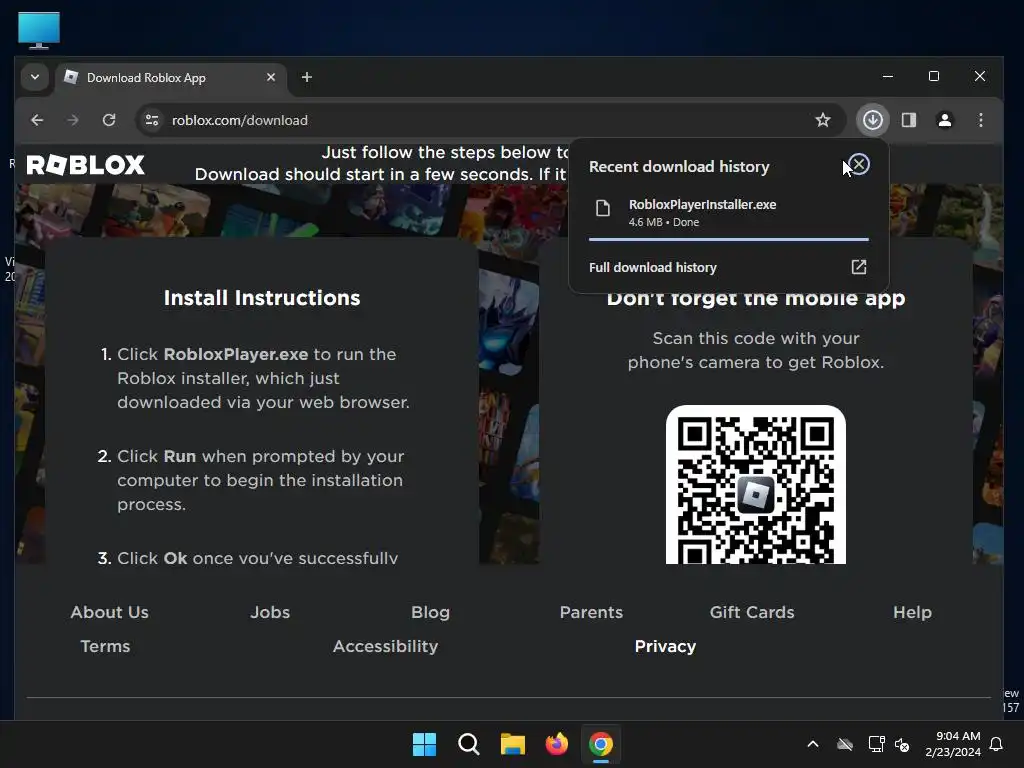This screenshot has height=768, width=1024.
Task: Launch Firefox from the taskbar
Action: [x=557, y=744]
